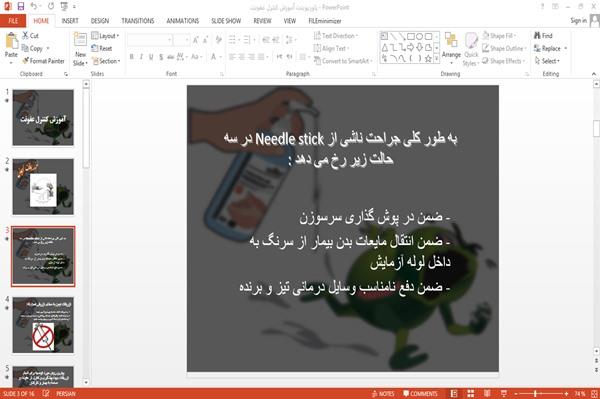The height and width of the screenshot is (399, 600).
Task: Select slide 1 thumbnail
Action: [x=43, y=117]
